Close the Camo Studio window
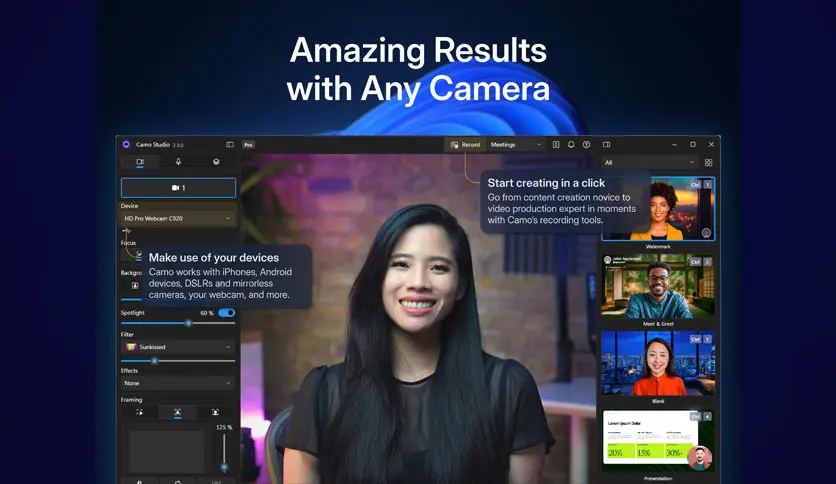Image resolution: width=836 pixels, height=484 pixels. coord(711,144)
